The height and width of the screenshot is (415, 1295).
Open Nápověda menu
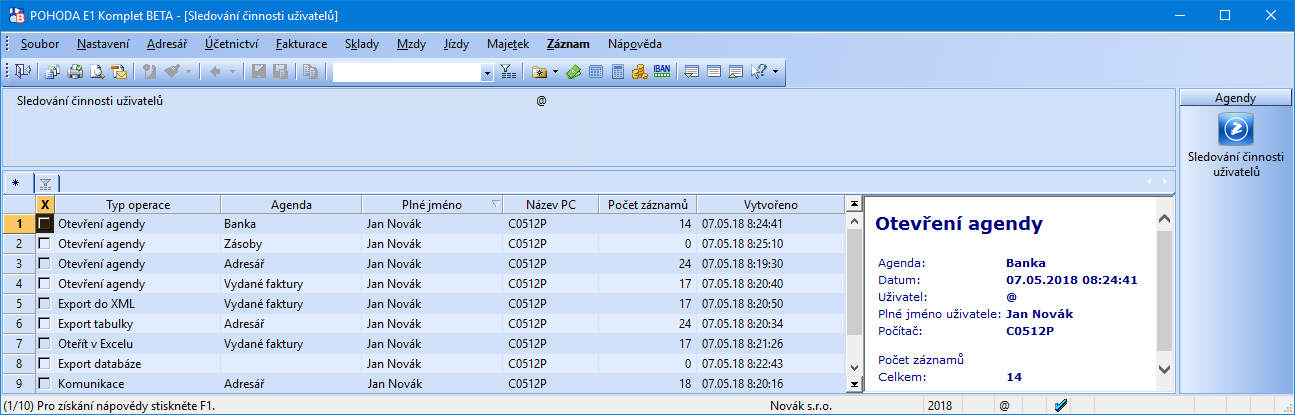[634, 44]
